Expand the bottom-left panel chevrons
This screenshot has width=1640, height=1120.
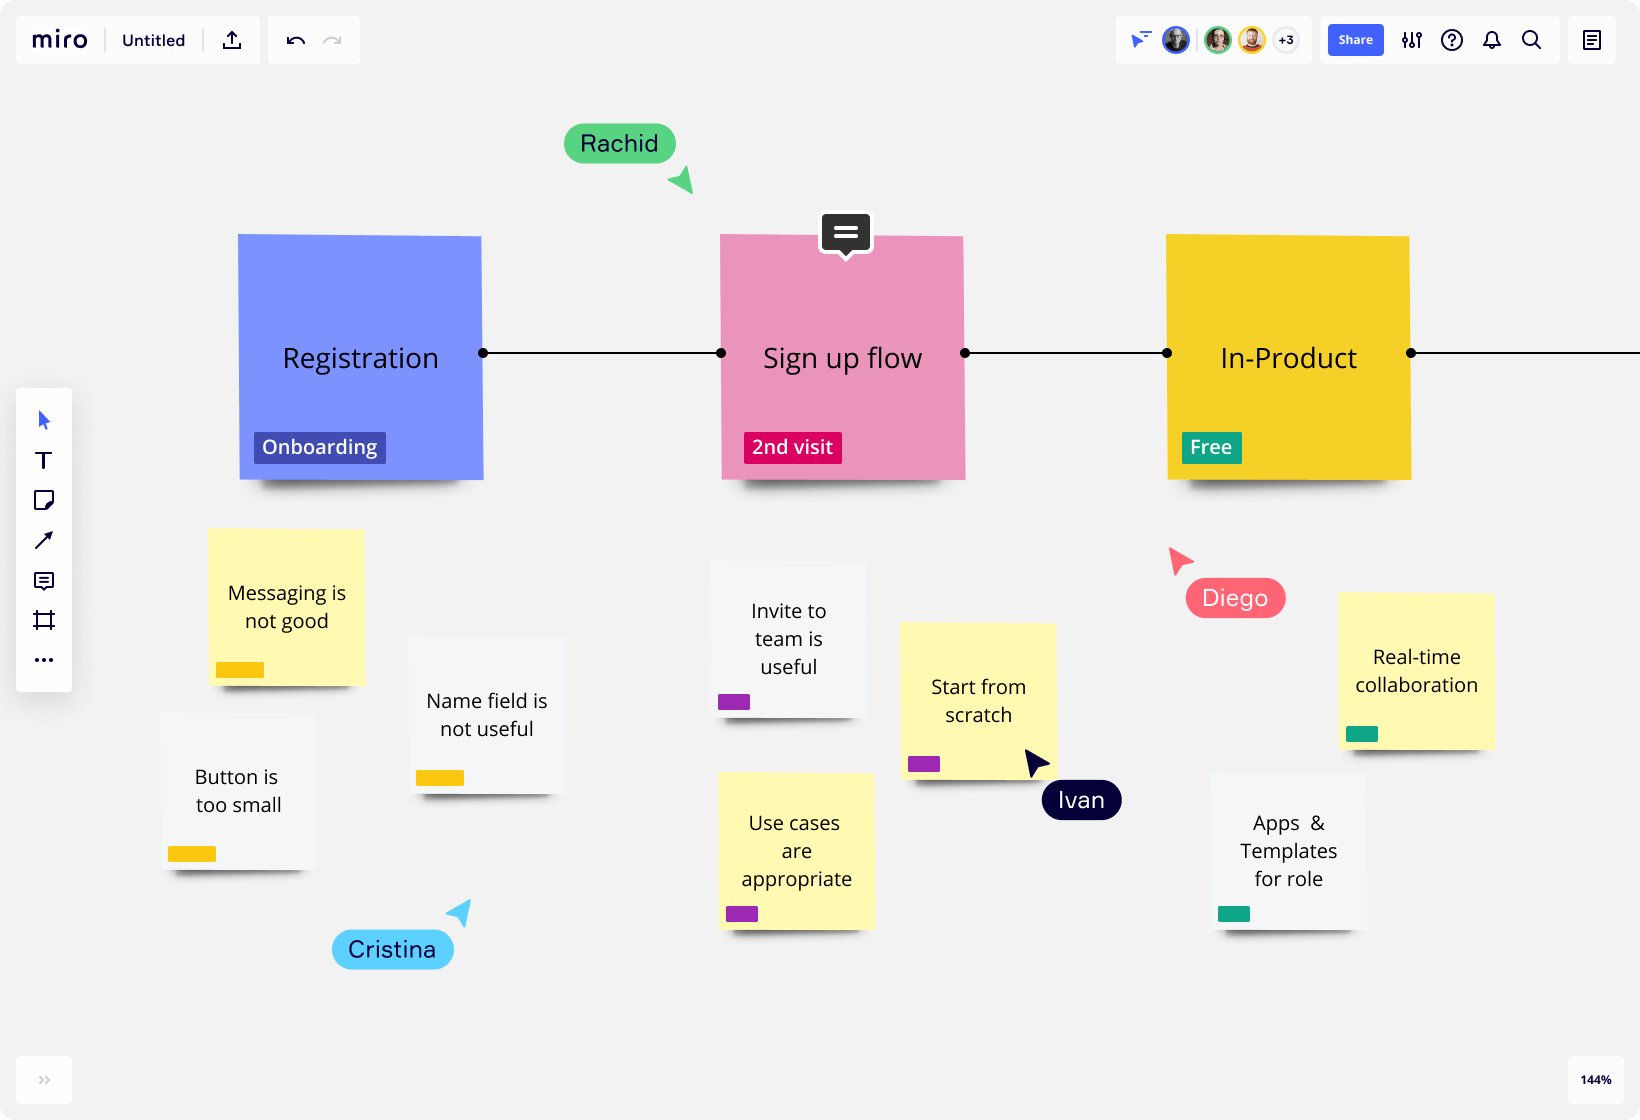pyautogui.click(x=44, y=1080)
